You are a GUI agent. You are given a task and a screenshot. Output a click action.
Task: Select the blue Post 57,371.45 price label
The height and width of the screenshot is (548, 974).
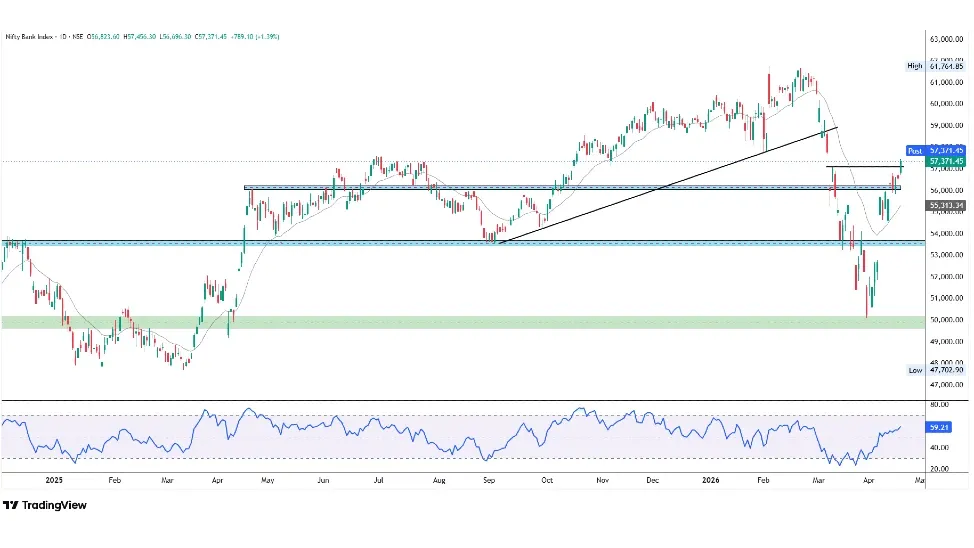click(x=935, y=151)
